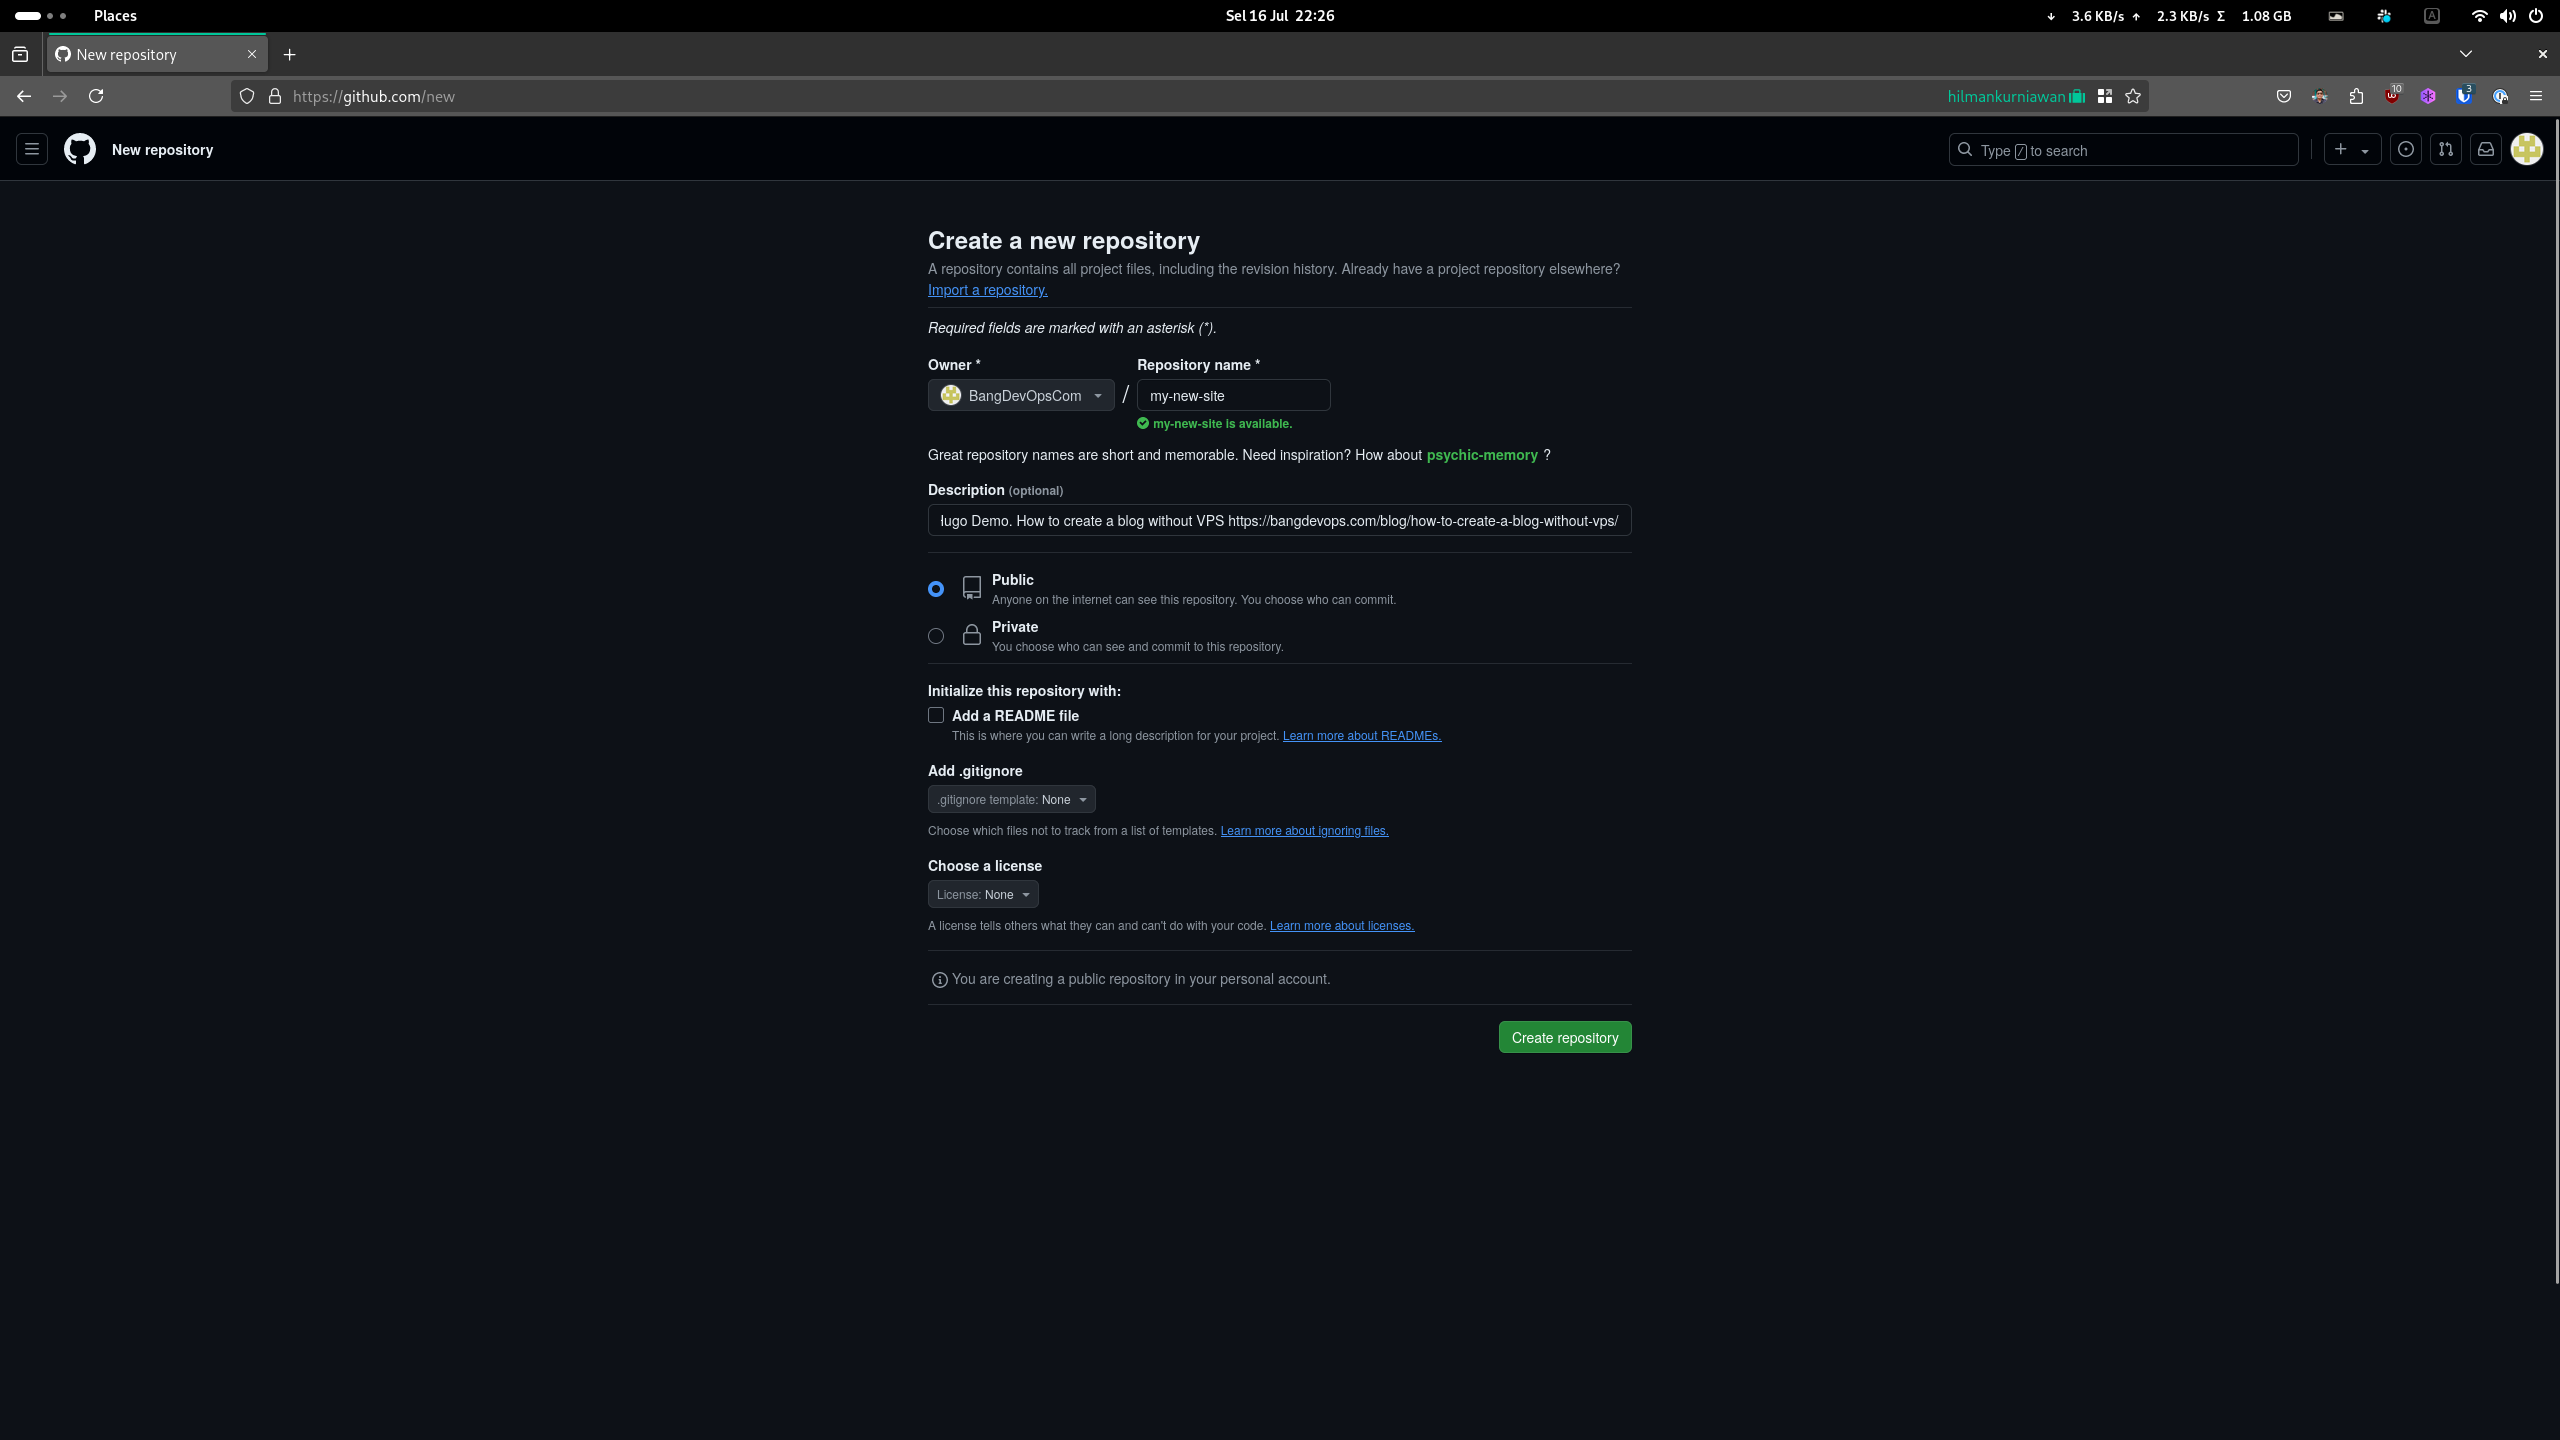2560x1440 pixels.
Task: Click the GitHub home octicon logo
Action: [79, 149]
